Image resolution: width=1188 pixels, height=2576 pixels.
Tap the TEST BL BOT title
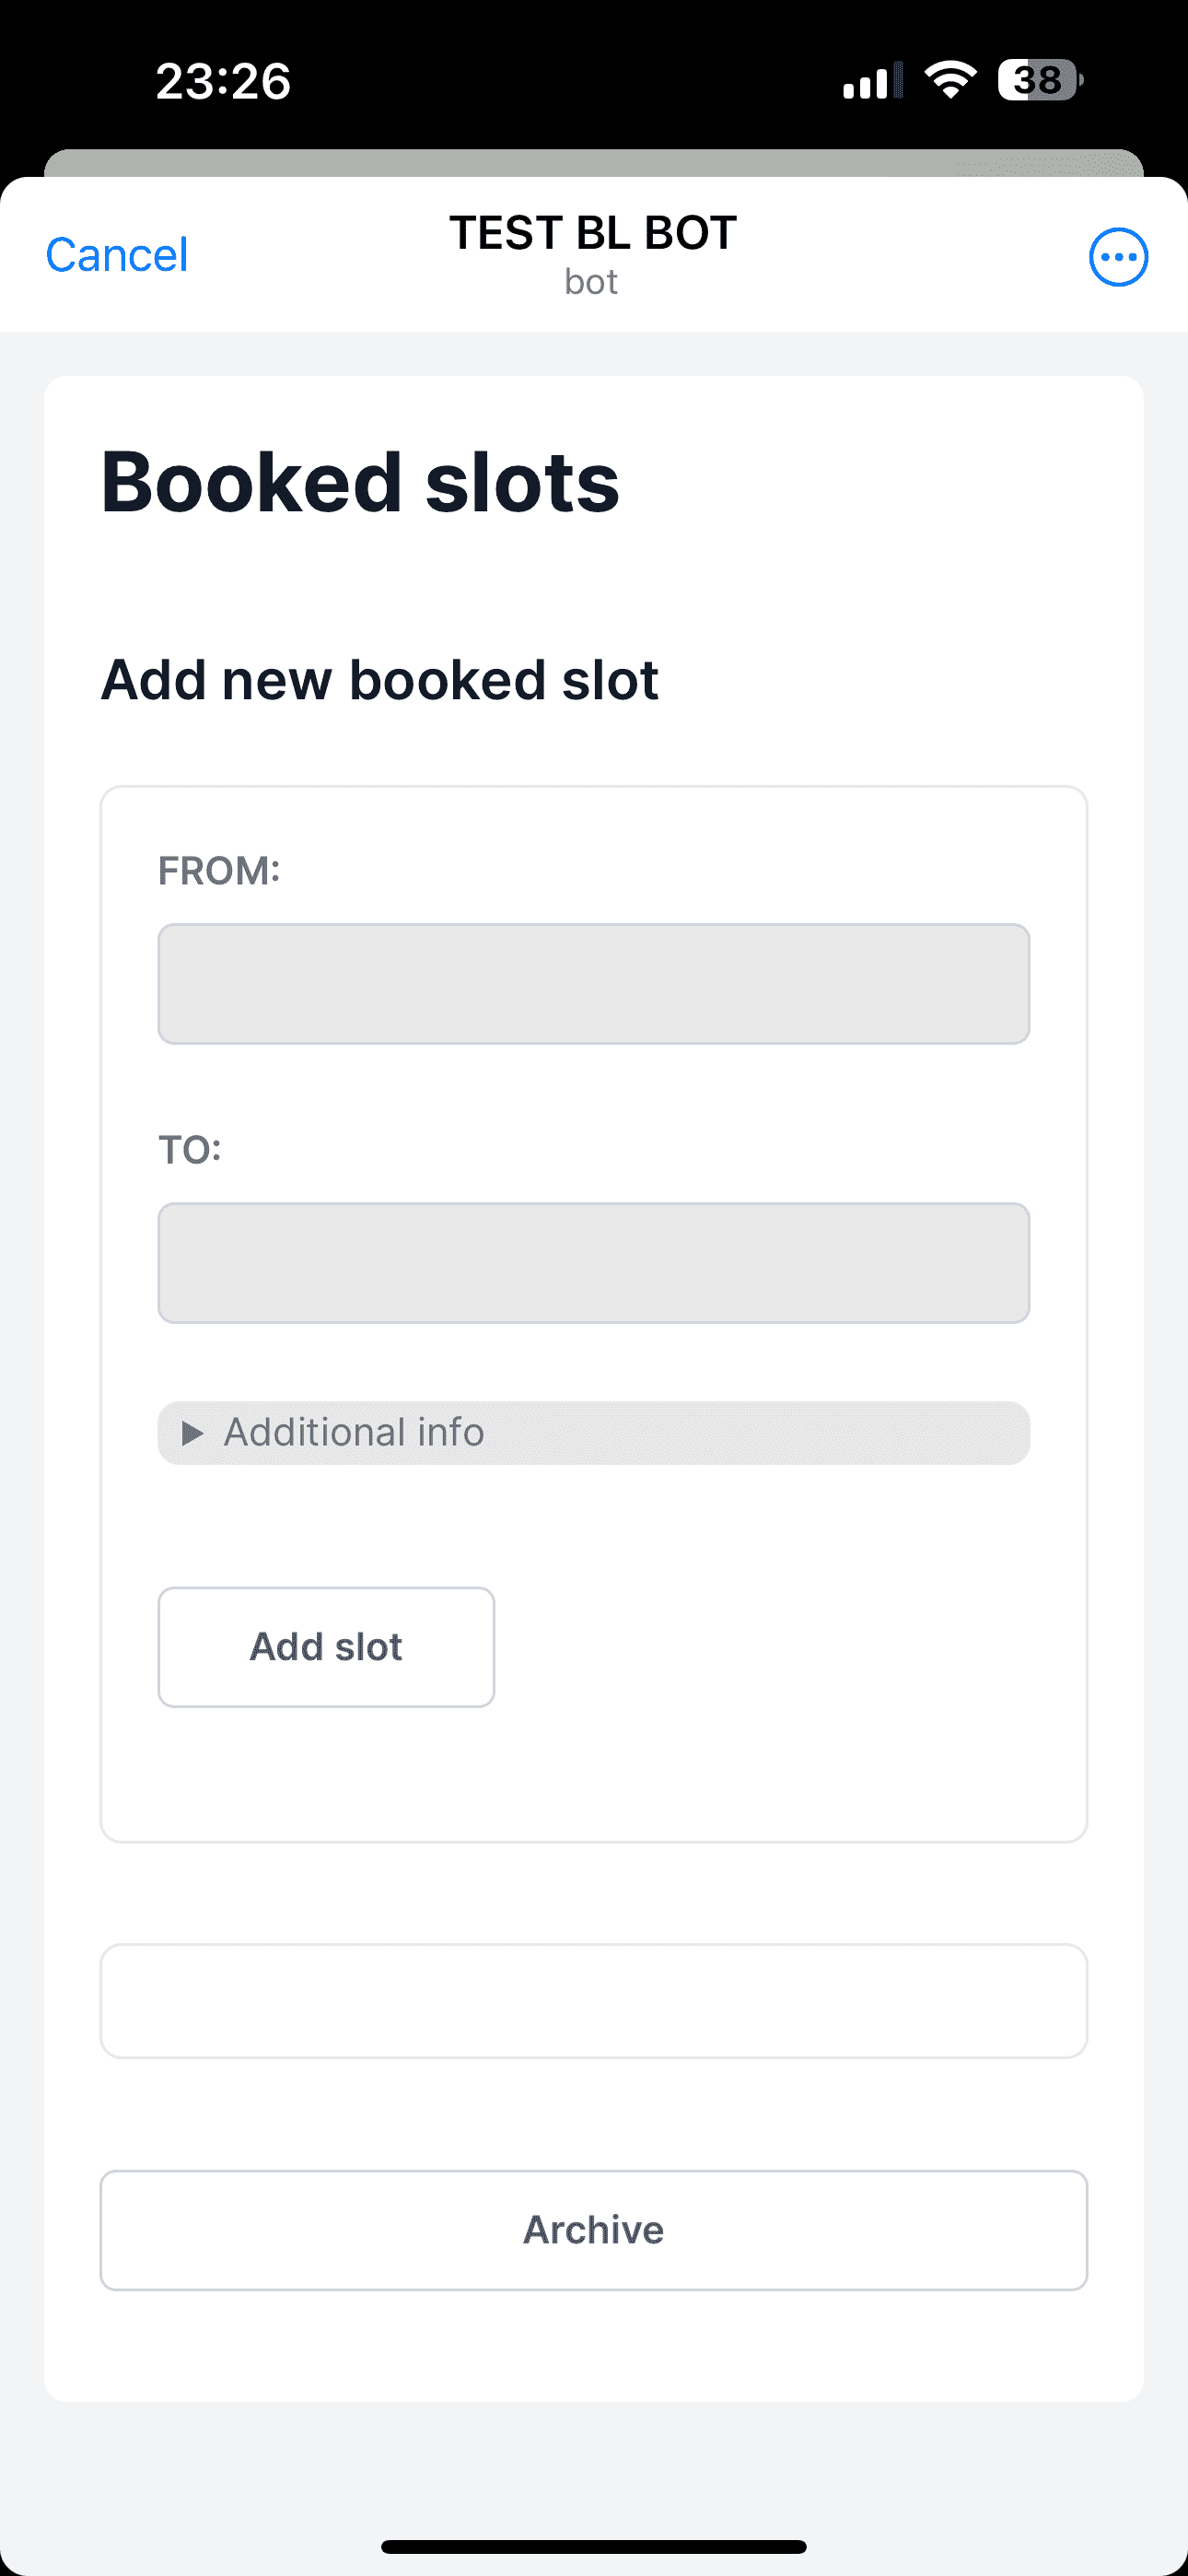tap(593, 233)
